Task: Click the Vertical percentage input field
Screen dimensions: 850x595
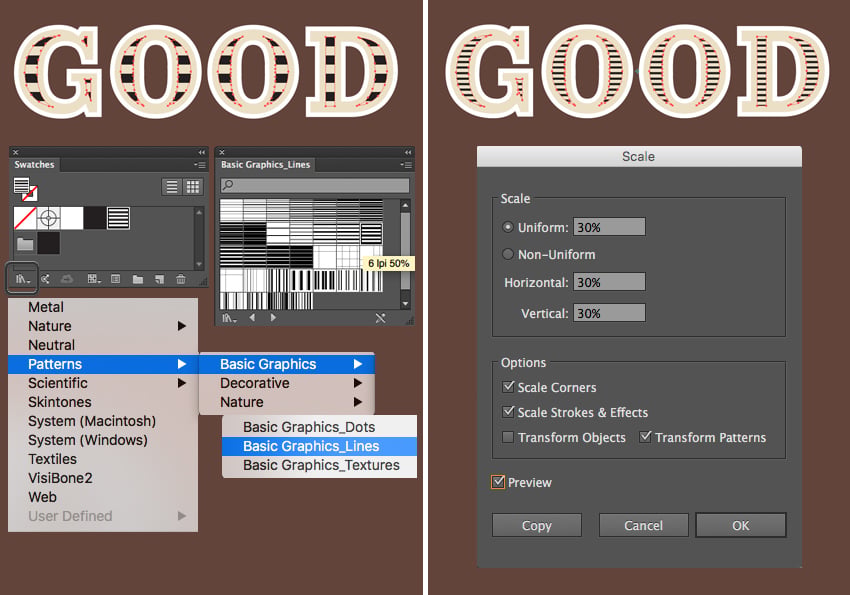Action: pos(609,313)
